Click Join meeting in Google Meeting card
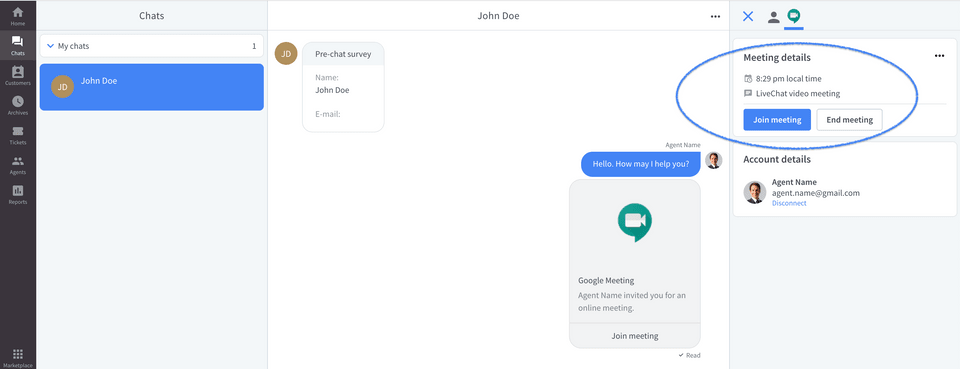 pyautogui.click(x=635, y=336)
